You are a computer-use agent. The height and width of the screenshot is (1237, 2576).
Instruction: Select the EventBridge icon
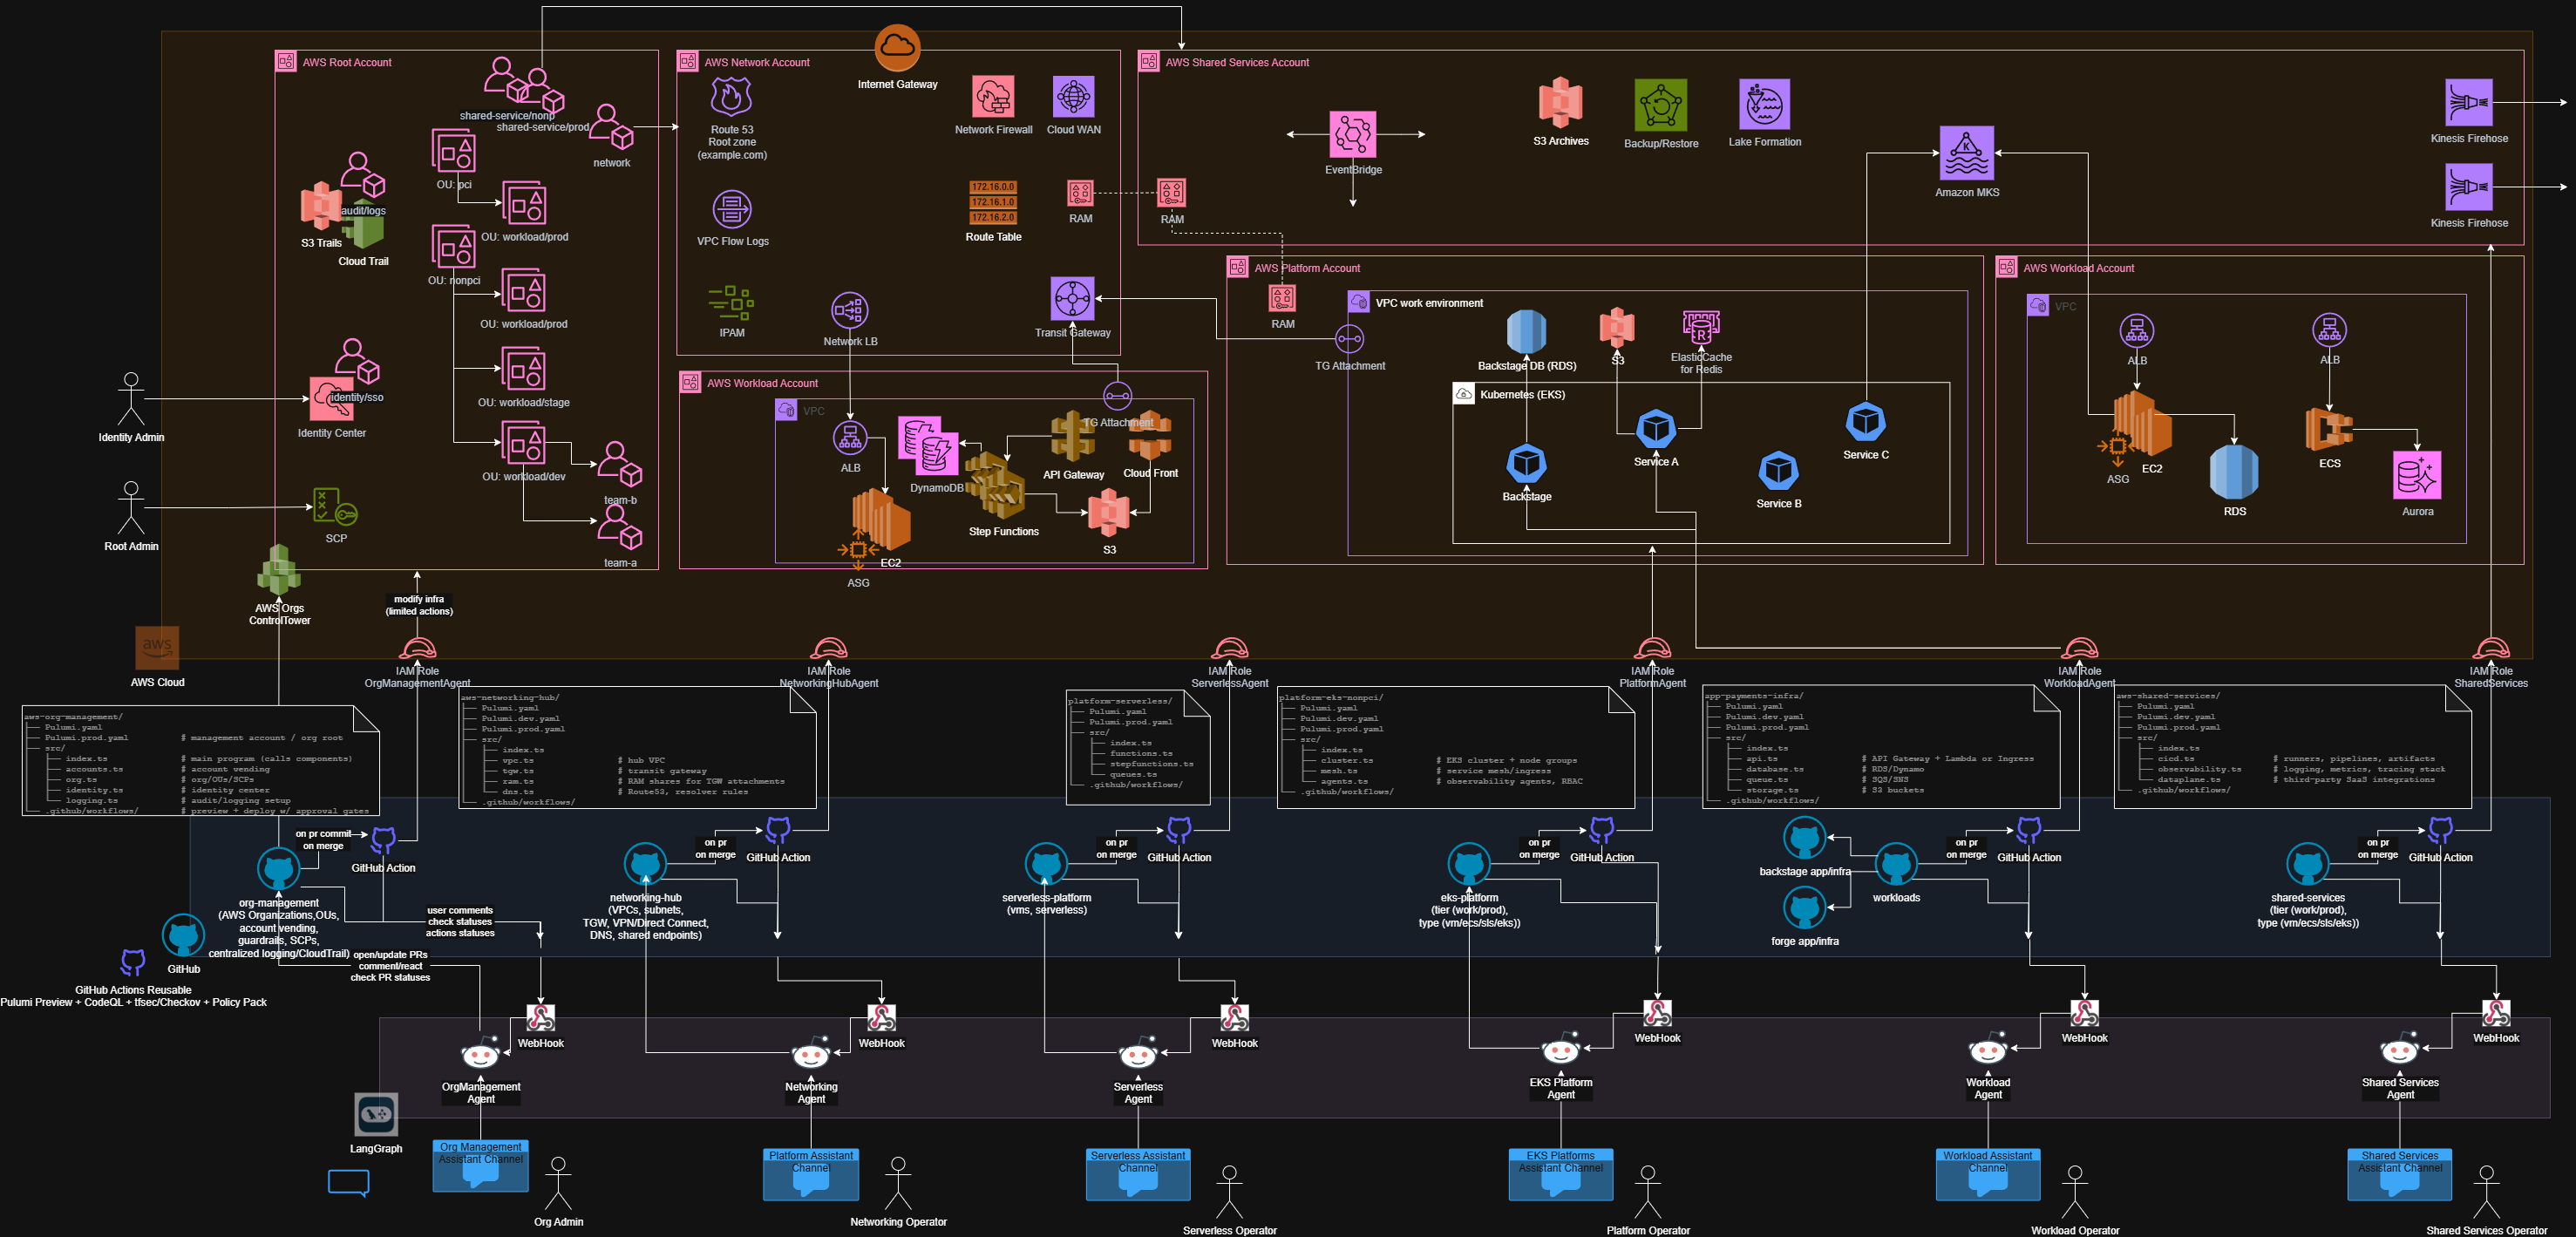tap(1352, 134)
